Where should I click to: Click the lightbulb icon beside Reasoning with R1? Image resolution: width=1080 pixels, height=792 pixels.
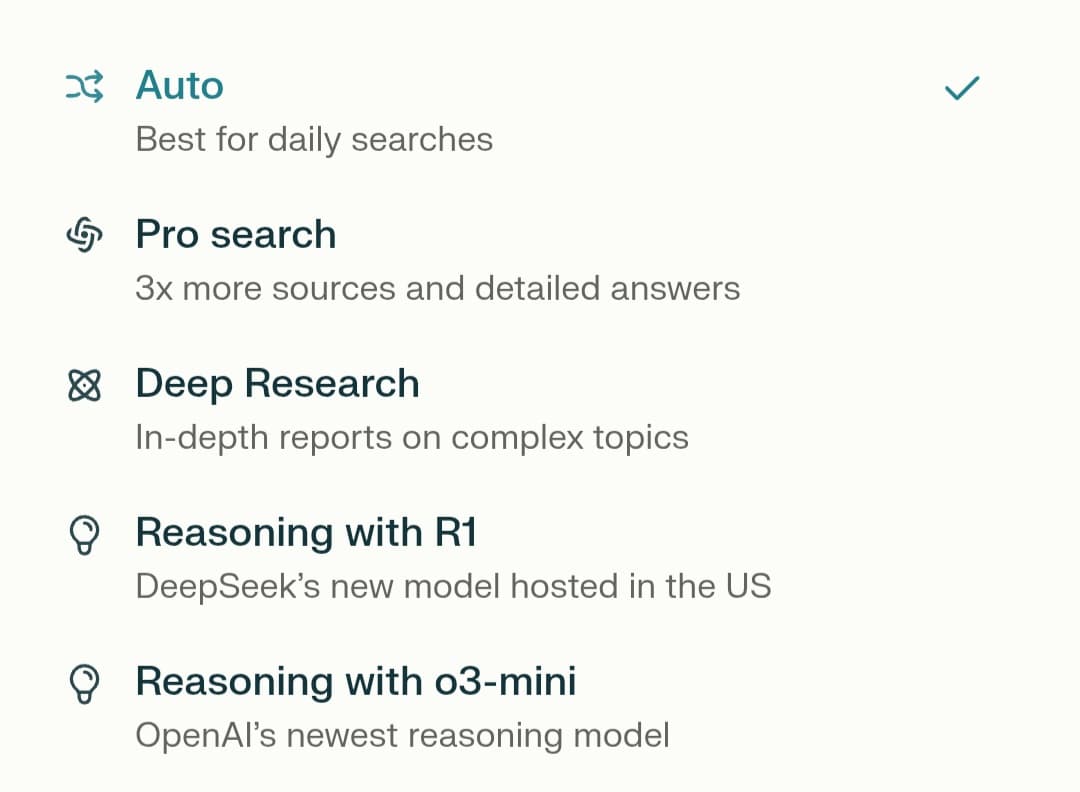click(x=85, y=535)
